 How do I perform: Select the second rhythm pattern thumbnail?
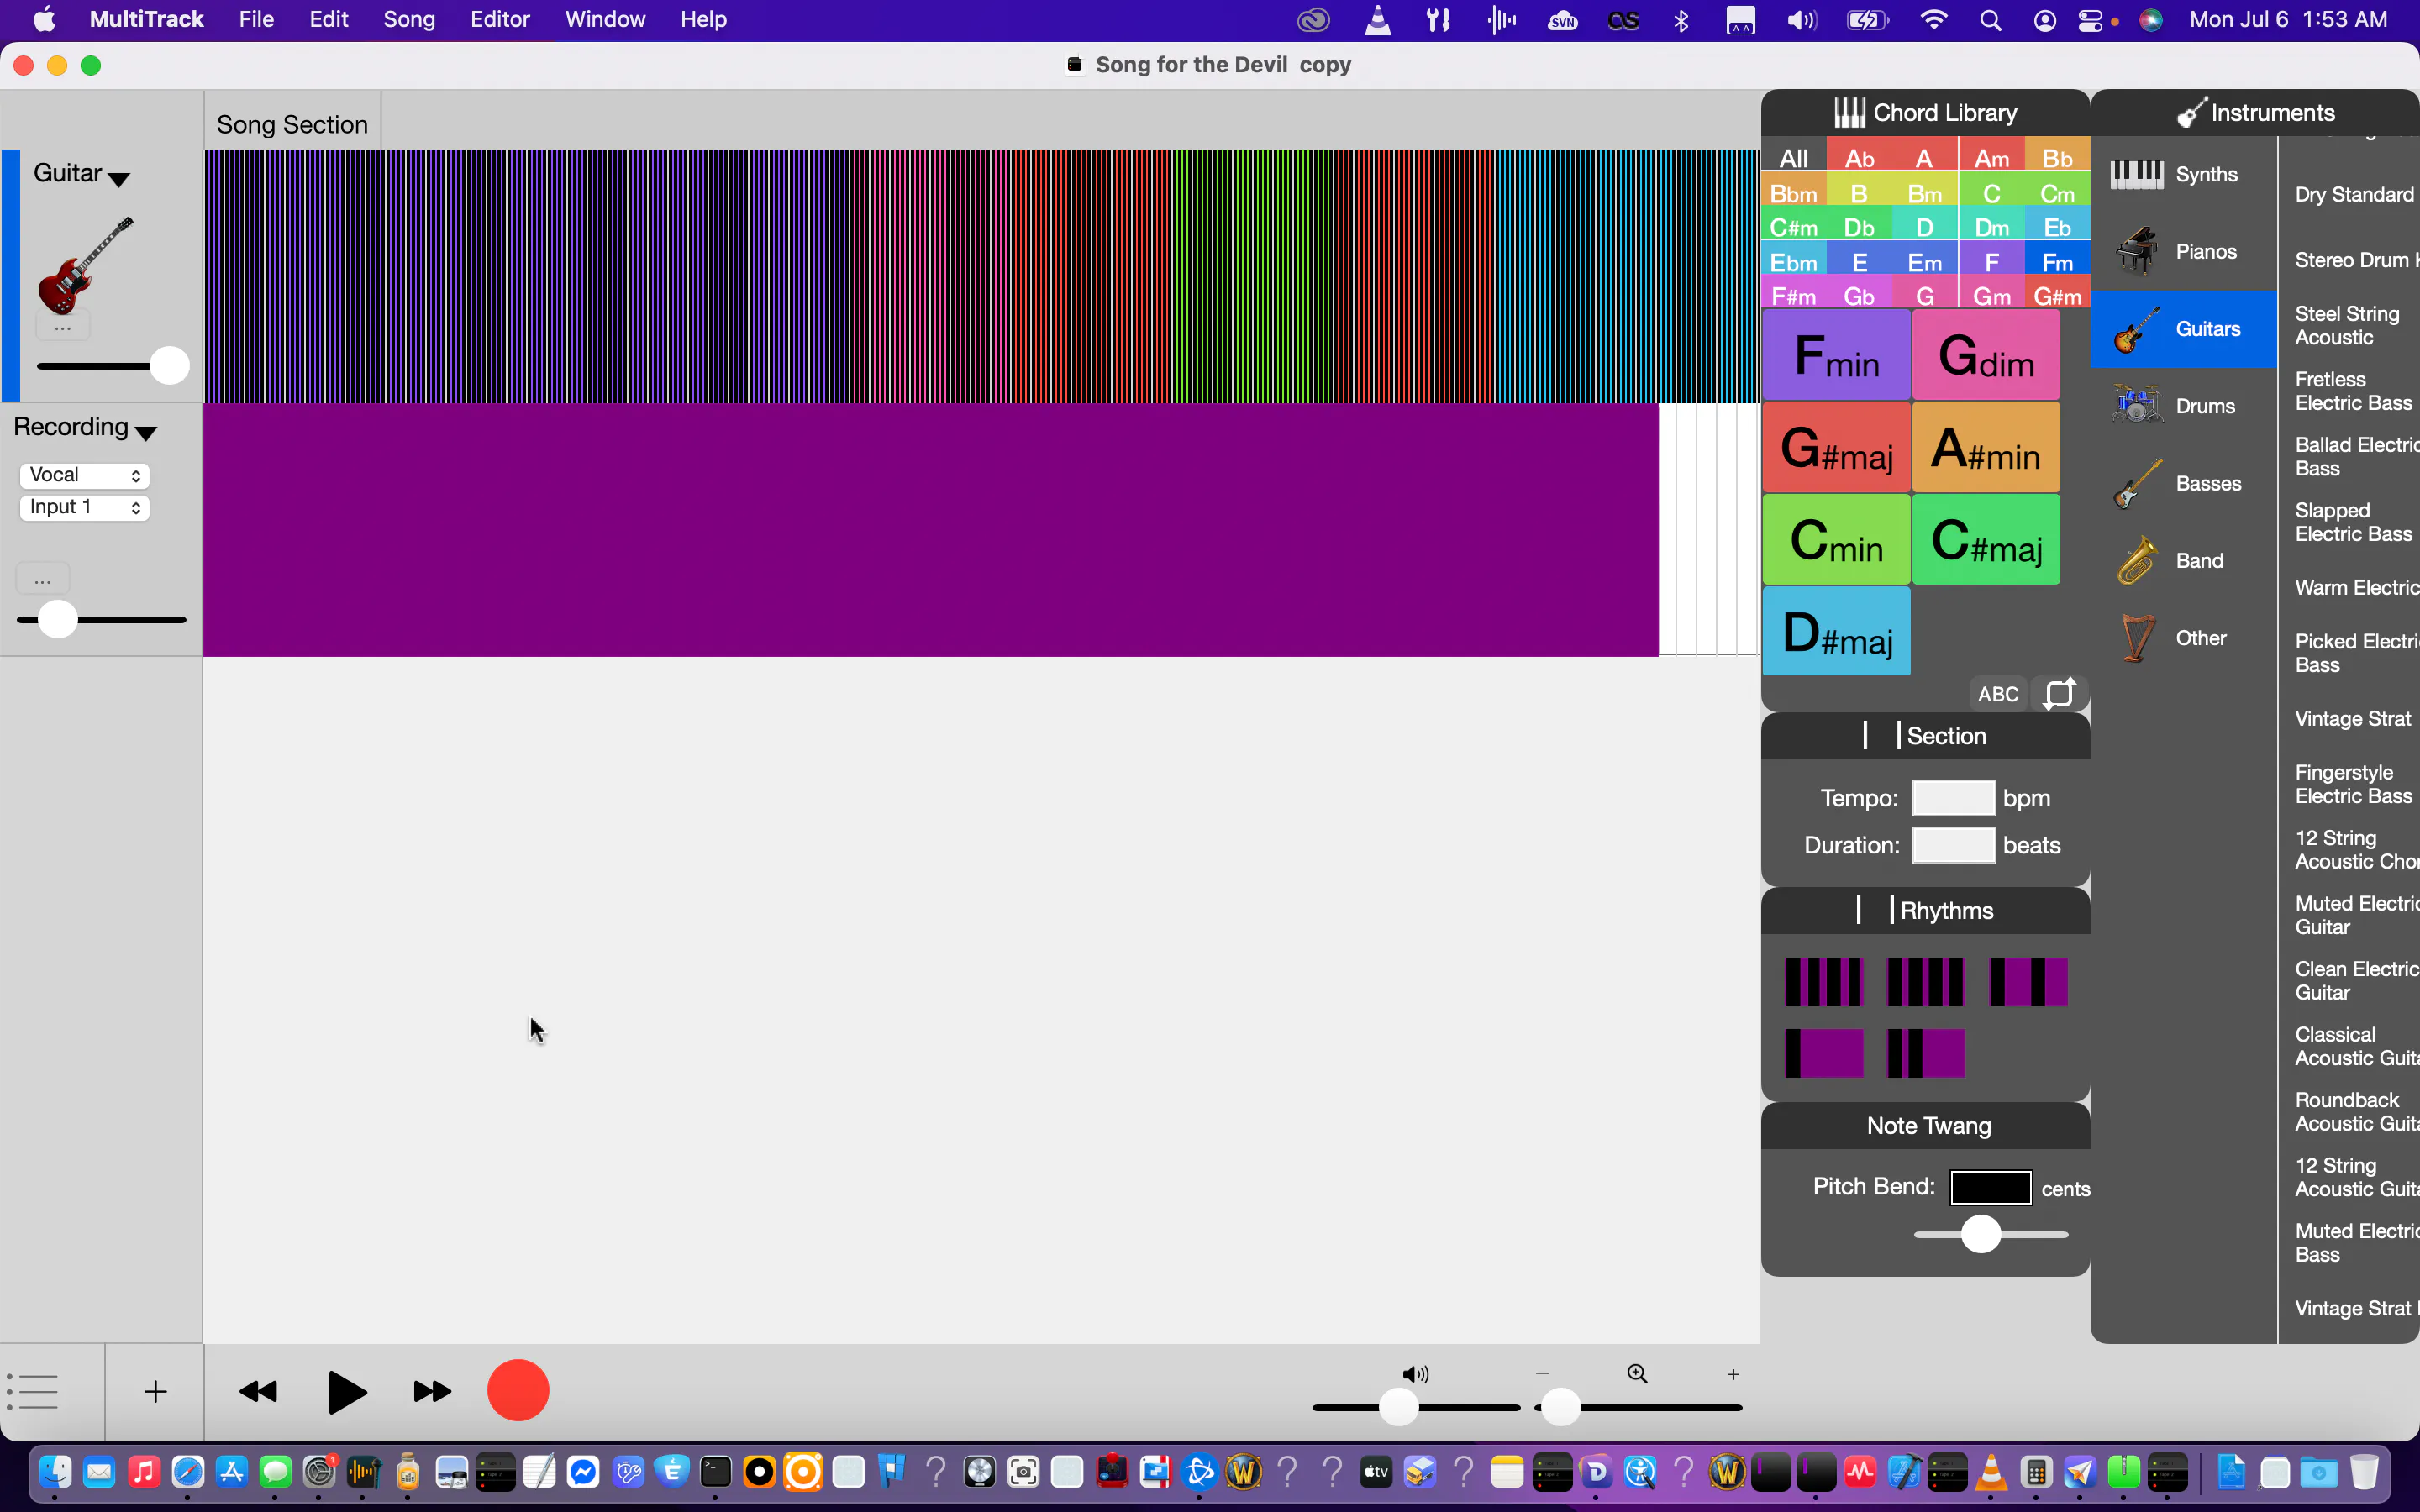[1926, 982]
